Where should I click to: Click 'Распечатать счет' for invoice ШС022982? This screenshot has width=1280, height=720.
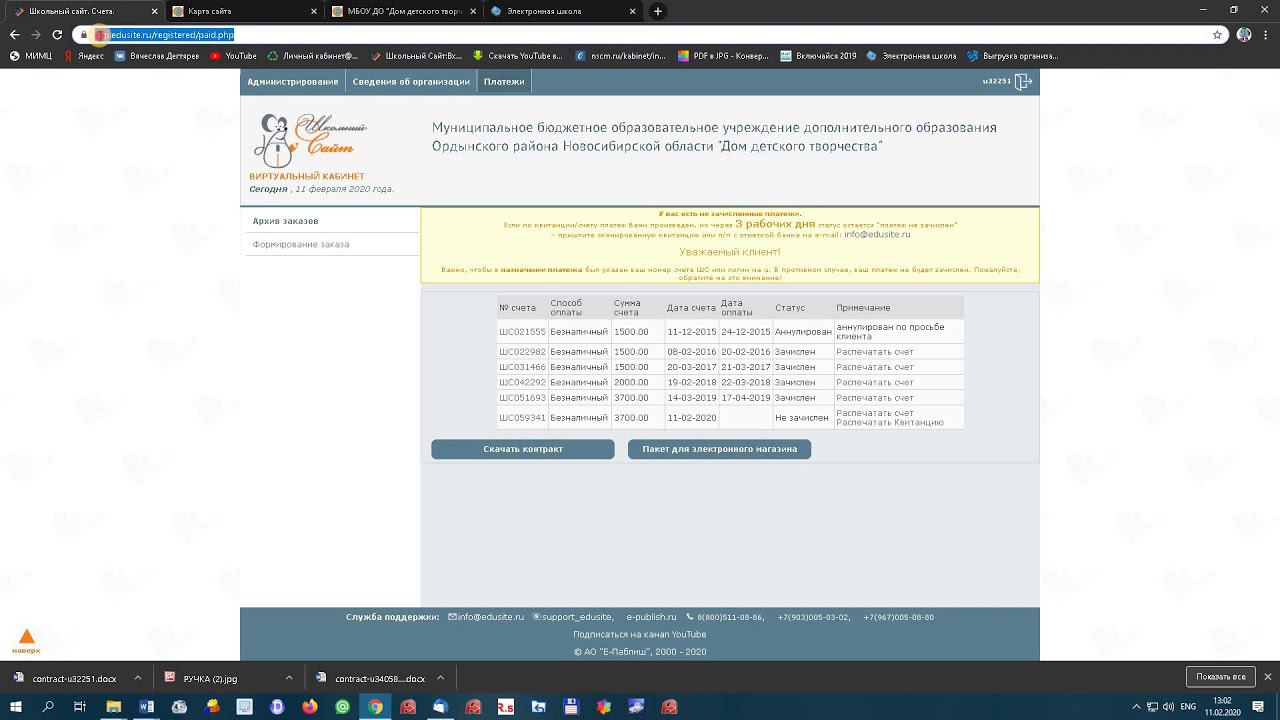point(875,352)
